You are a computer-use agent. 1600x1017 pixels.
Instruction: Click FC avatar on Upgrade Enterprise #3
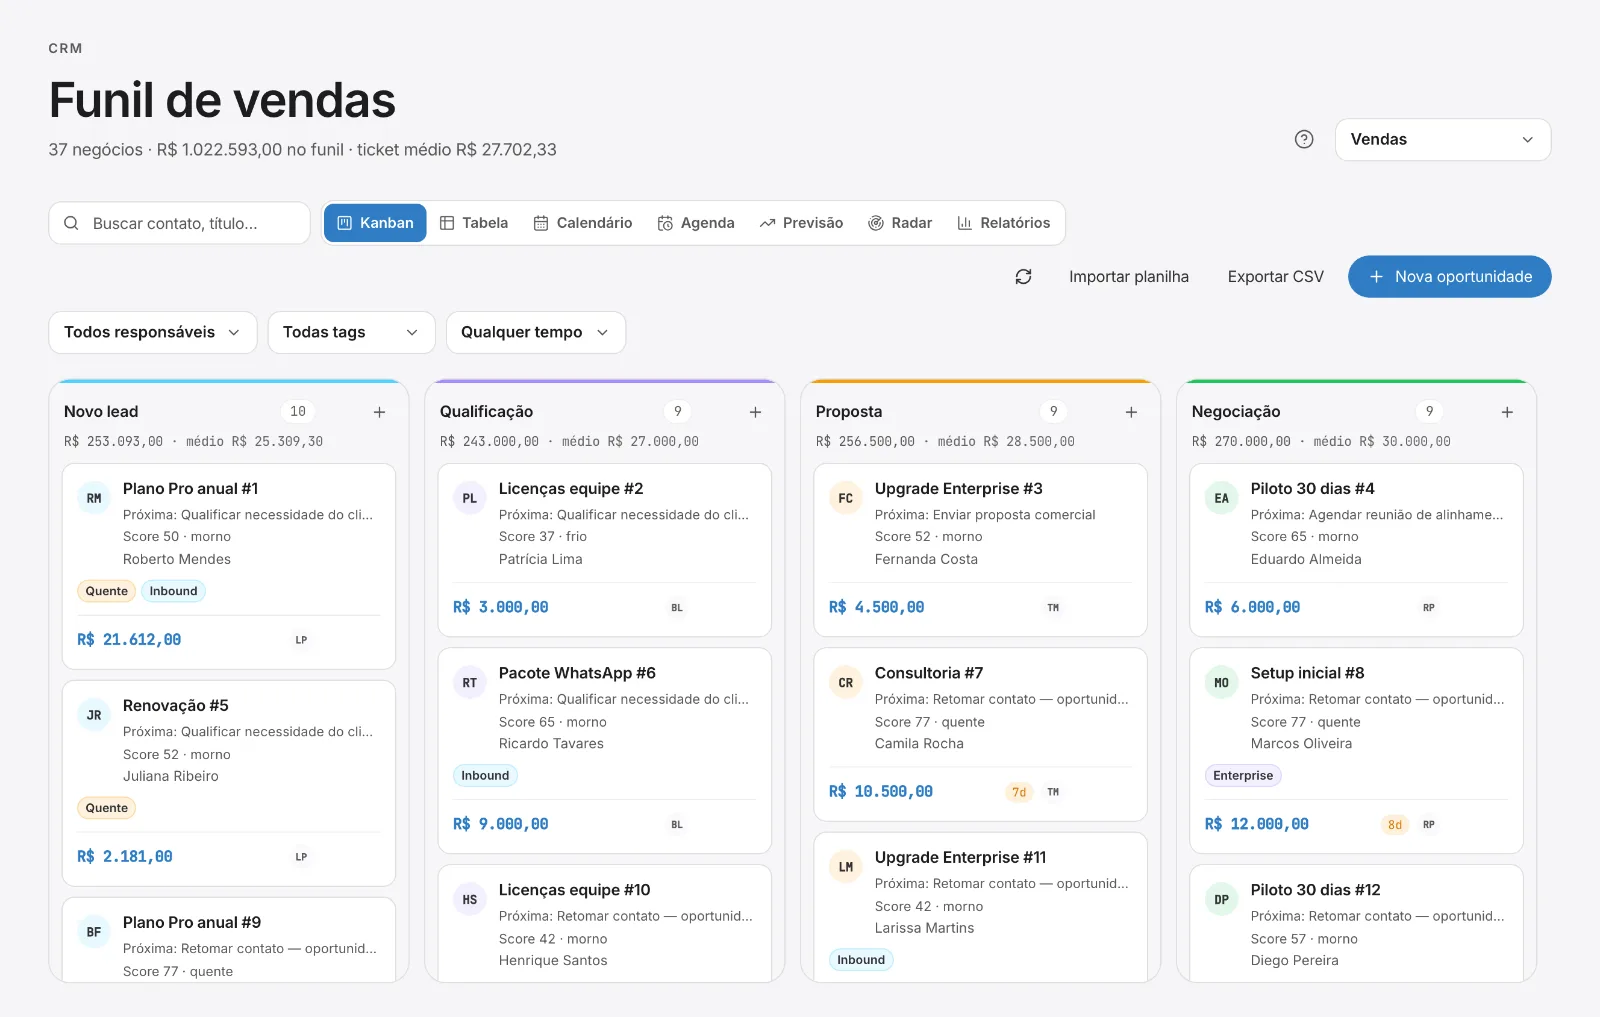846,498
